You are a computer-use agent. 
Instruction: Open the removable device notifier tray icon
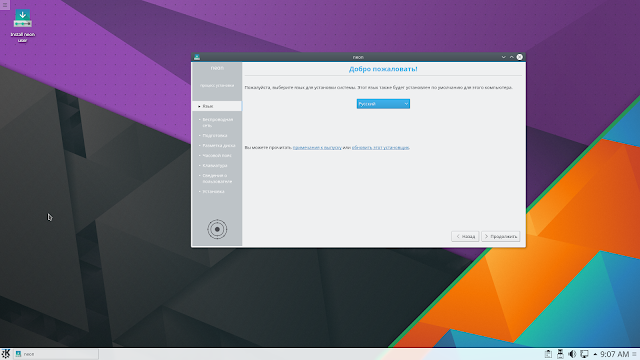click(560, 354)
